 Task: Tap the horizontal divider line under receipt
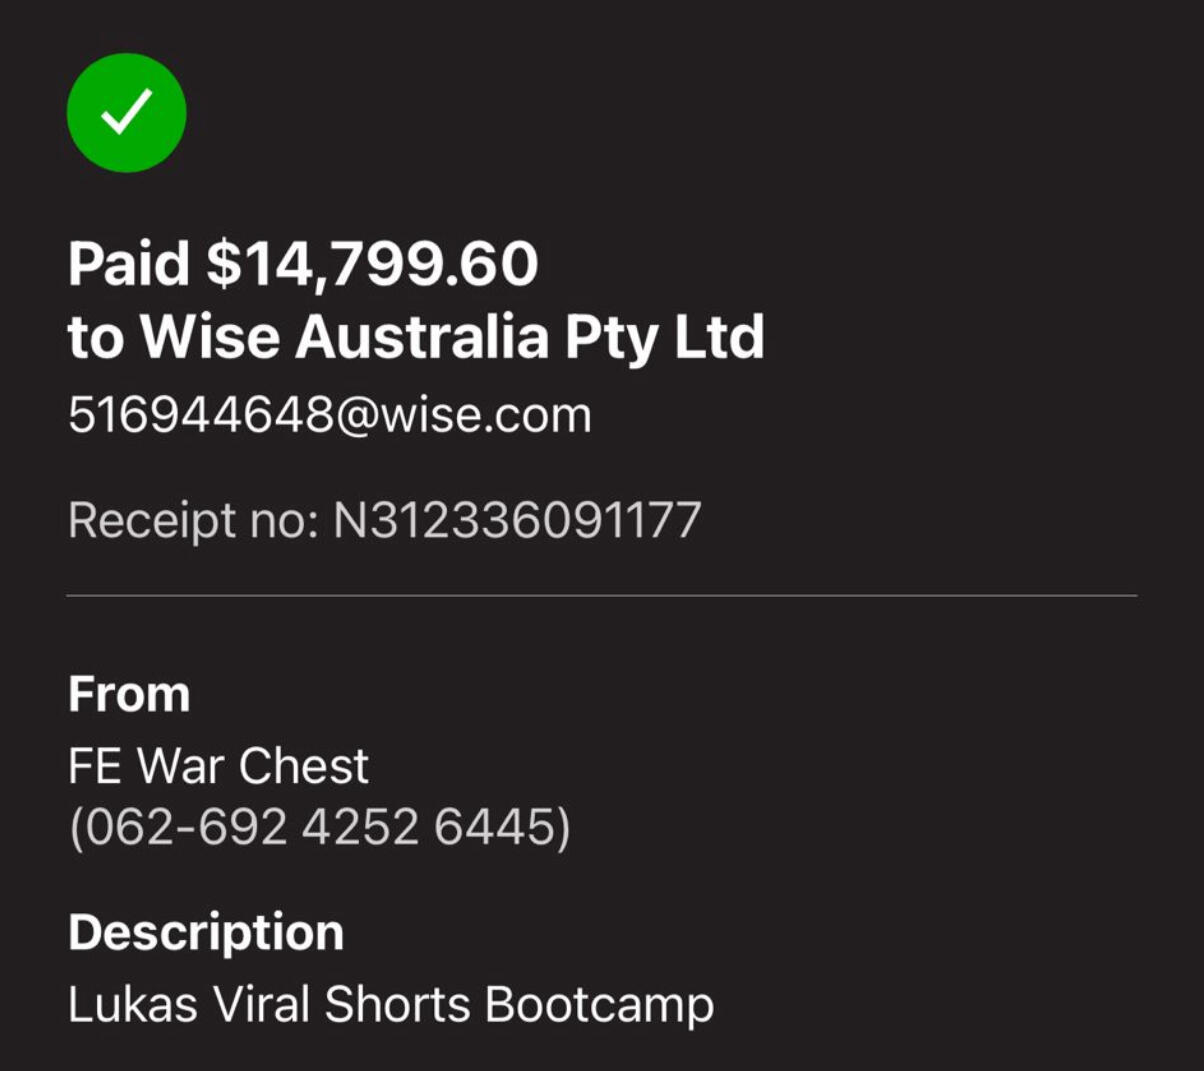tap(601, 595)
